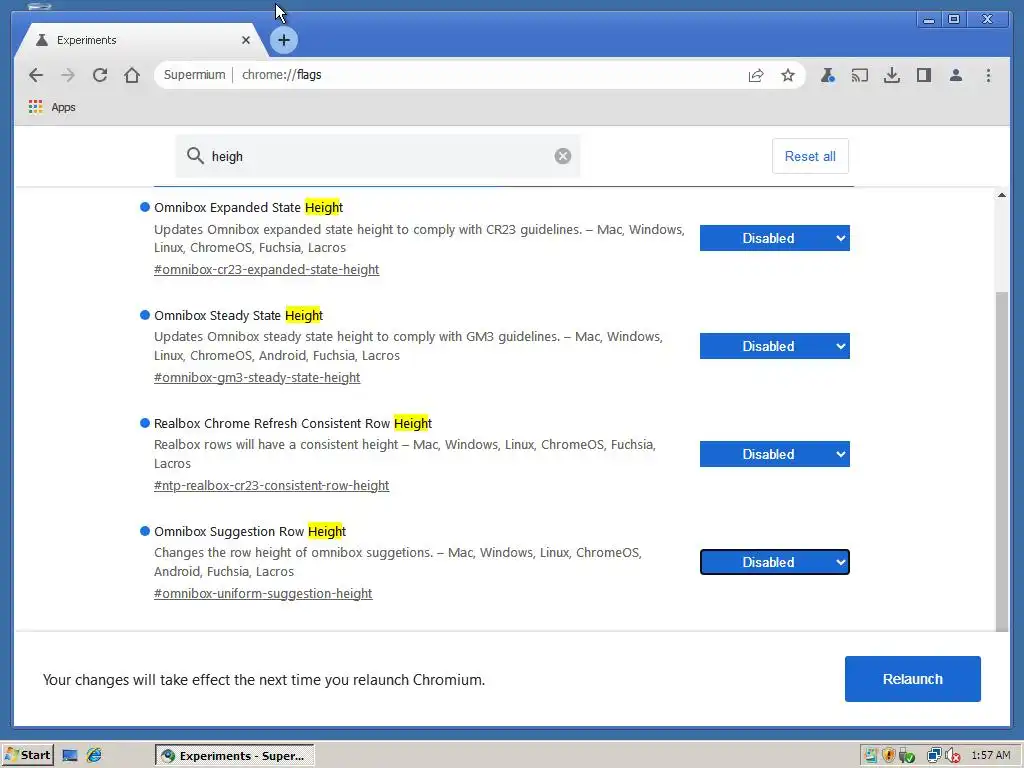
Task: Click the 1:57 AM system clock
Action: pos(990,756)
